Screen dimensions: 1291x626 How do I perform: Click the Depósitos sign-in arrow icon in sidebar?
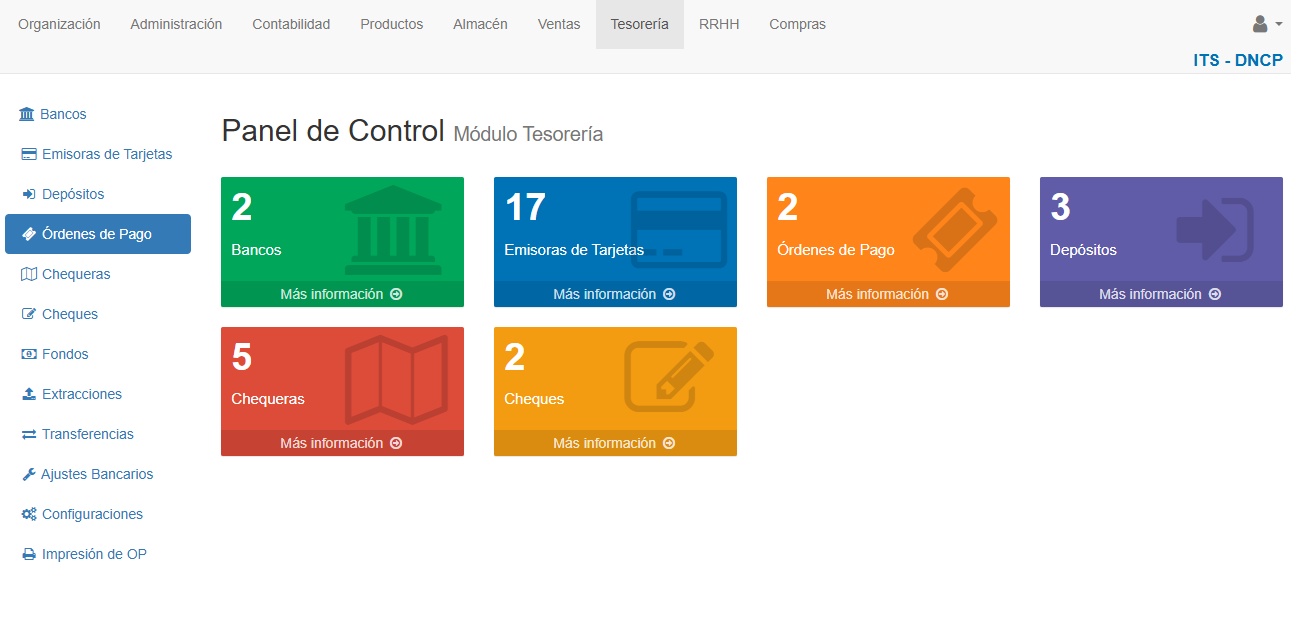29,195
